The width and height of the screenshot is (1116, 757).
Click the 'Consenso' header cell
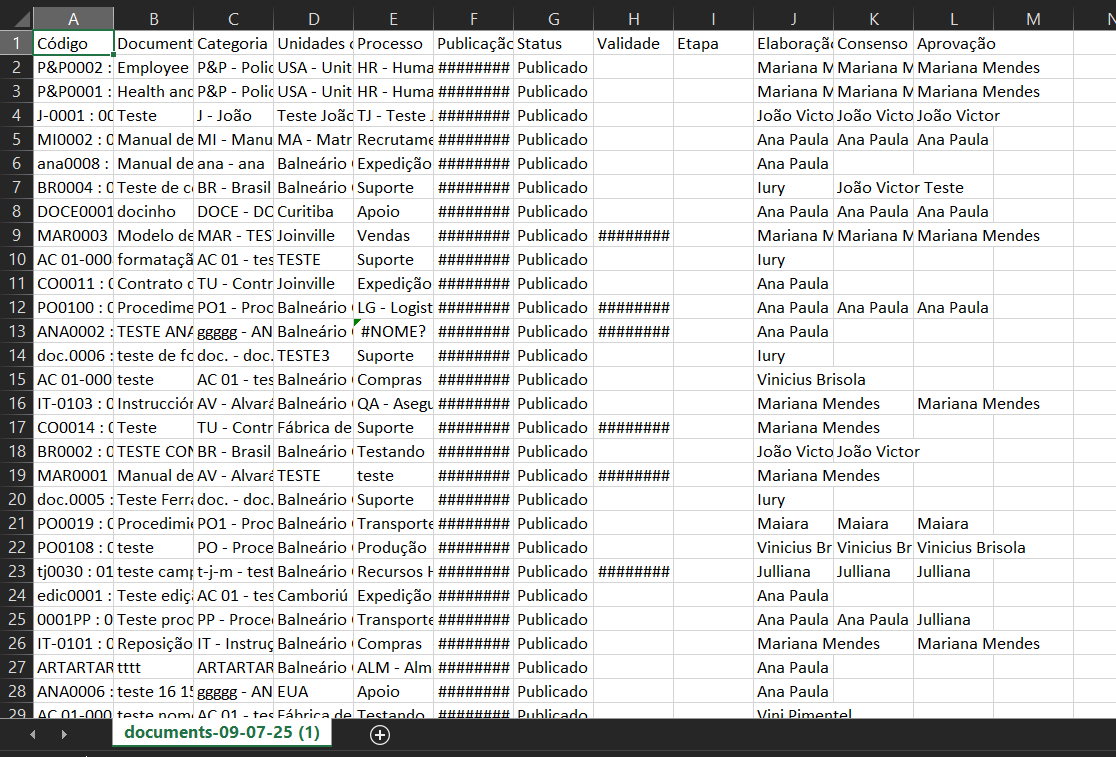873,43
